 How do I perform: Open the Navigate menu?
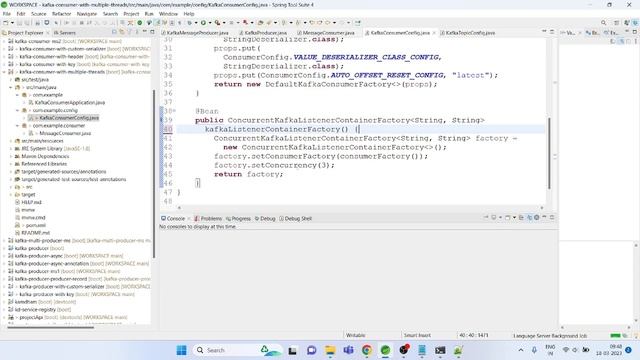[87, 14]
